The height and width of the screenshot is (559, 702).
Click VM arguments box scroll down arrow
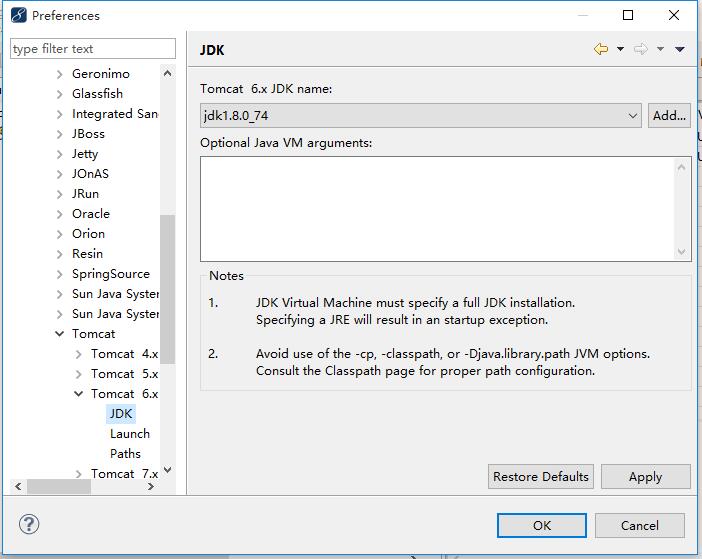(682, 252)
